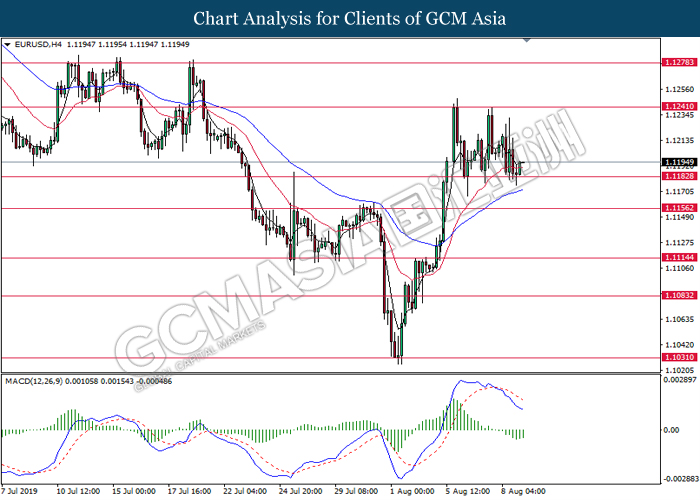Image resolution: width=700 pixels, height=500 pixels.
Task: Click the chart shift marker triangle at top
Action: pos(526,40)
